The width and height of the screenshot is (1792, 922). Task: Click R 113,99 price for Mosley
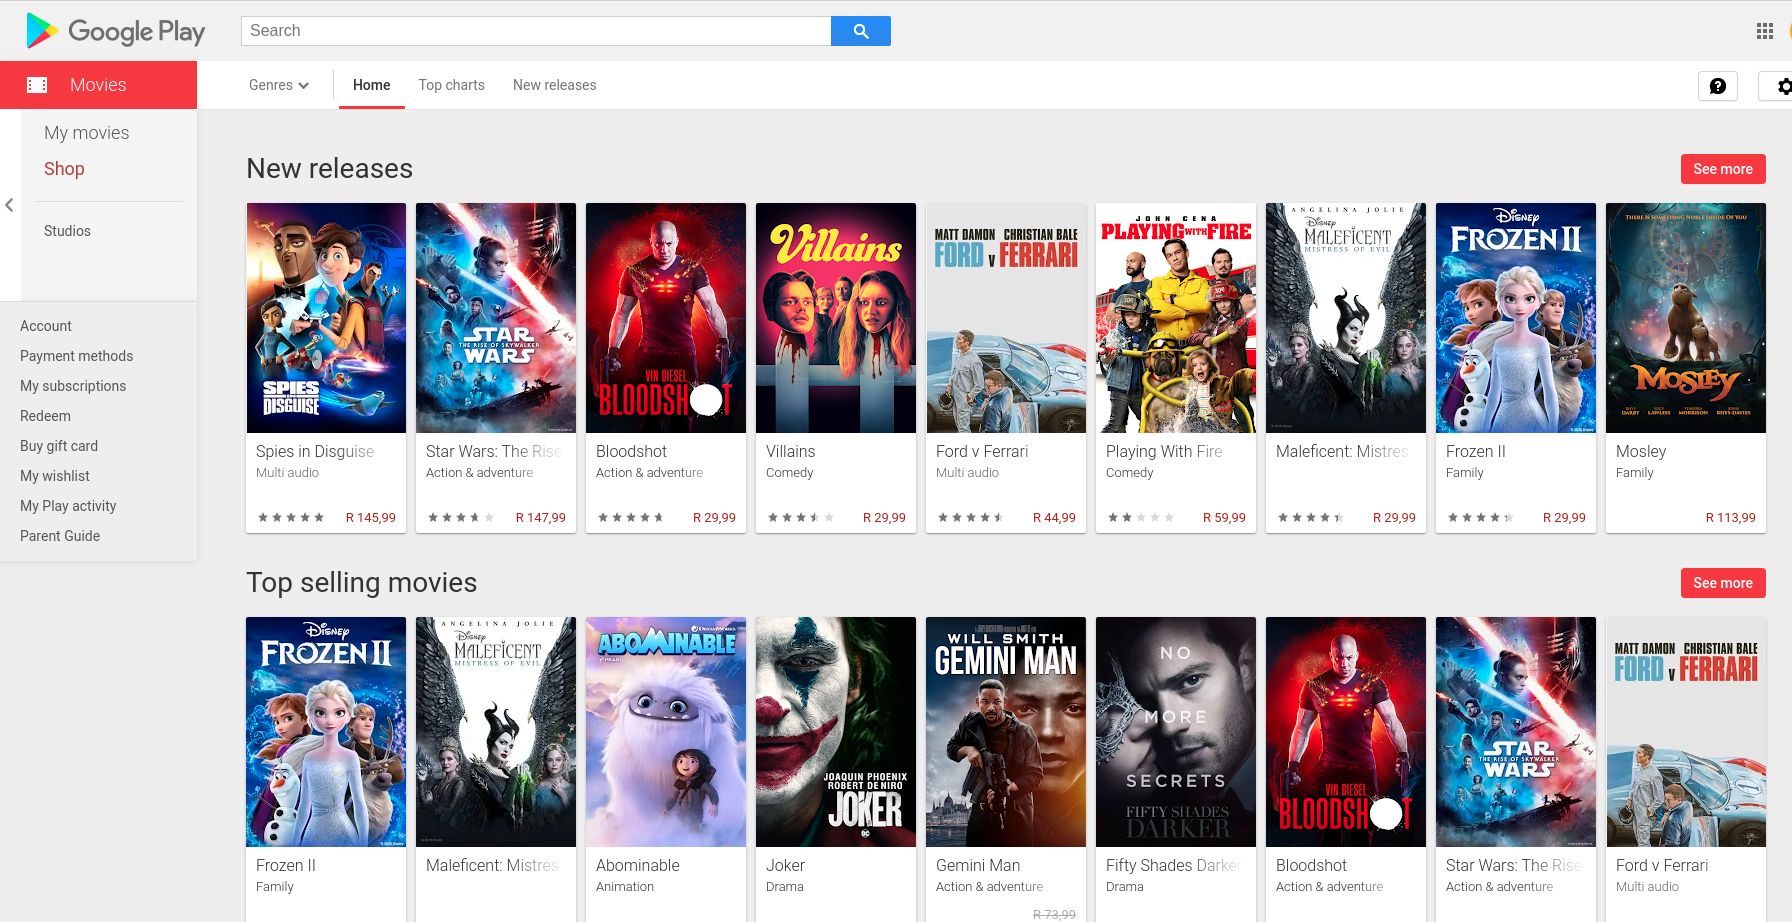click(x=1731, y=518)
